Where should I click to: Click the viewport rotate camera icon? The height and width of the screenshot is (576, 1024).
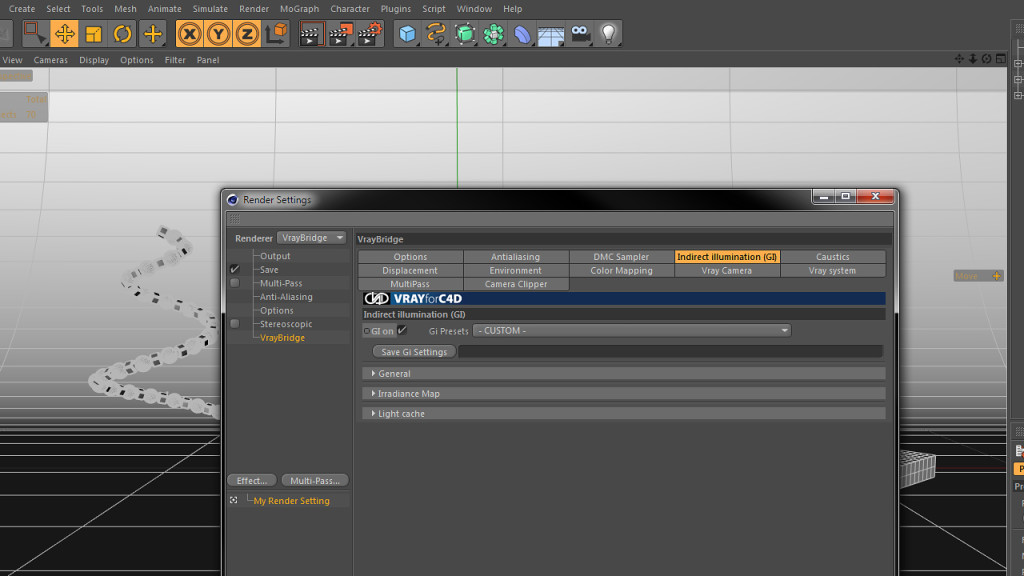[x=987, y=59]
